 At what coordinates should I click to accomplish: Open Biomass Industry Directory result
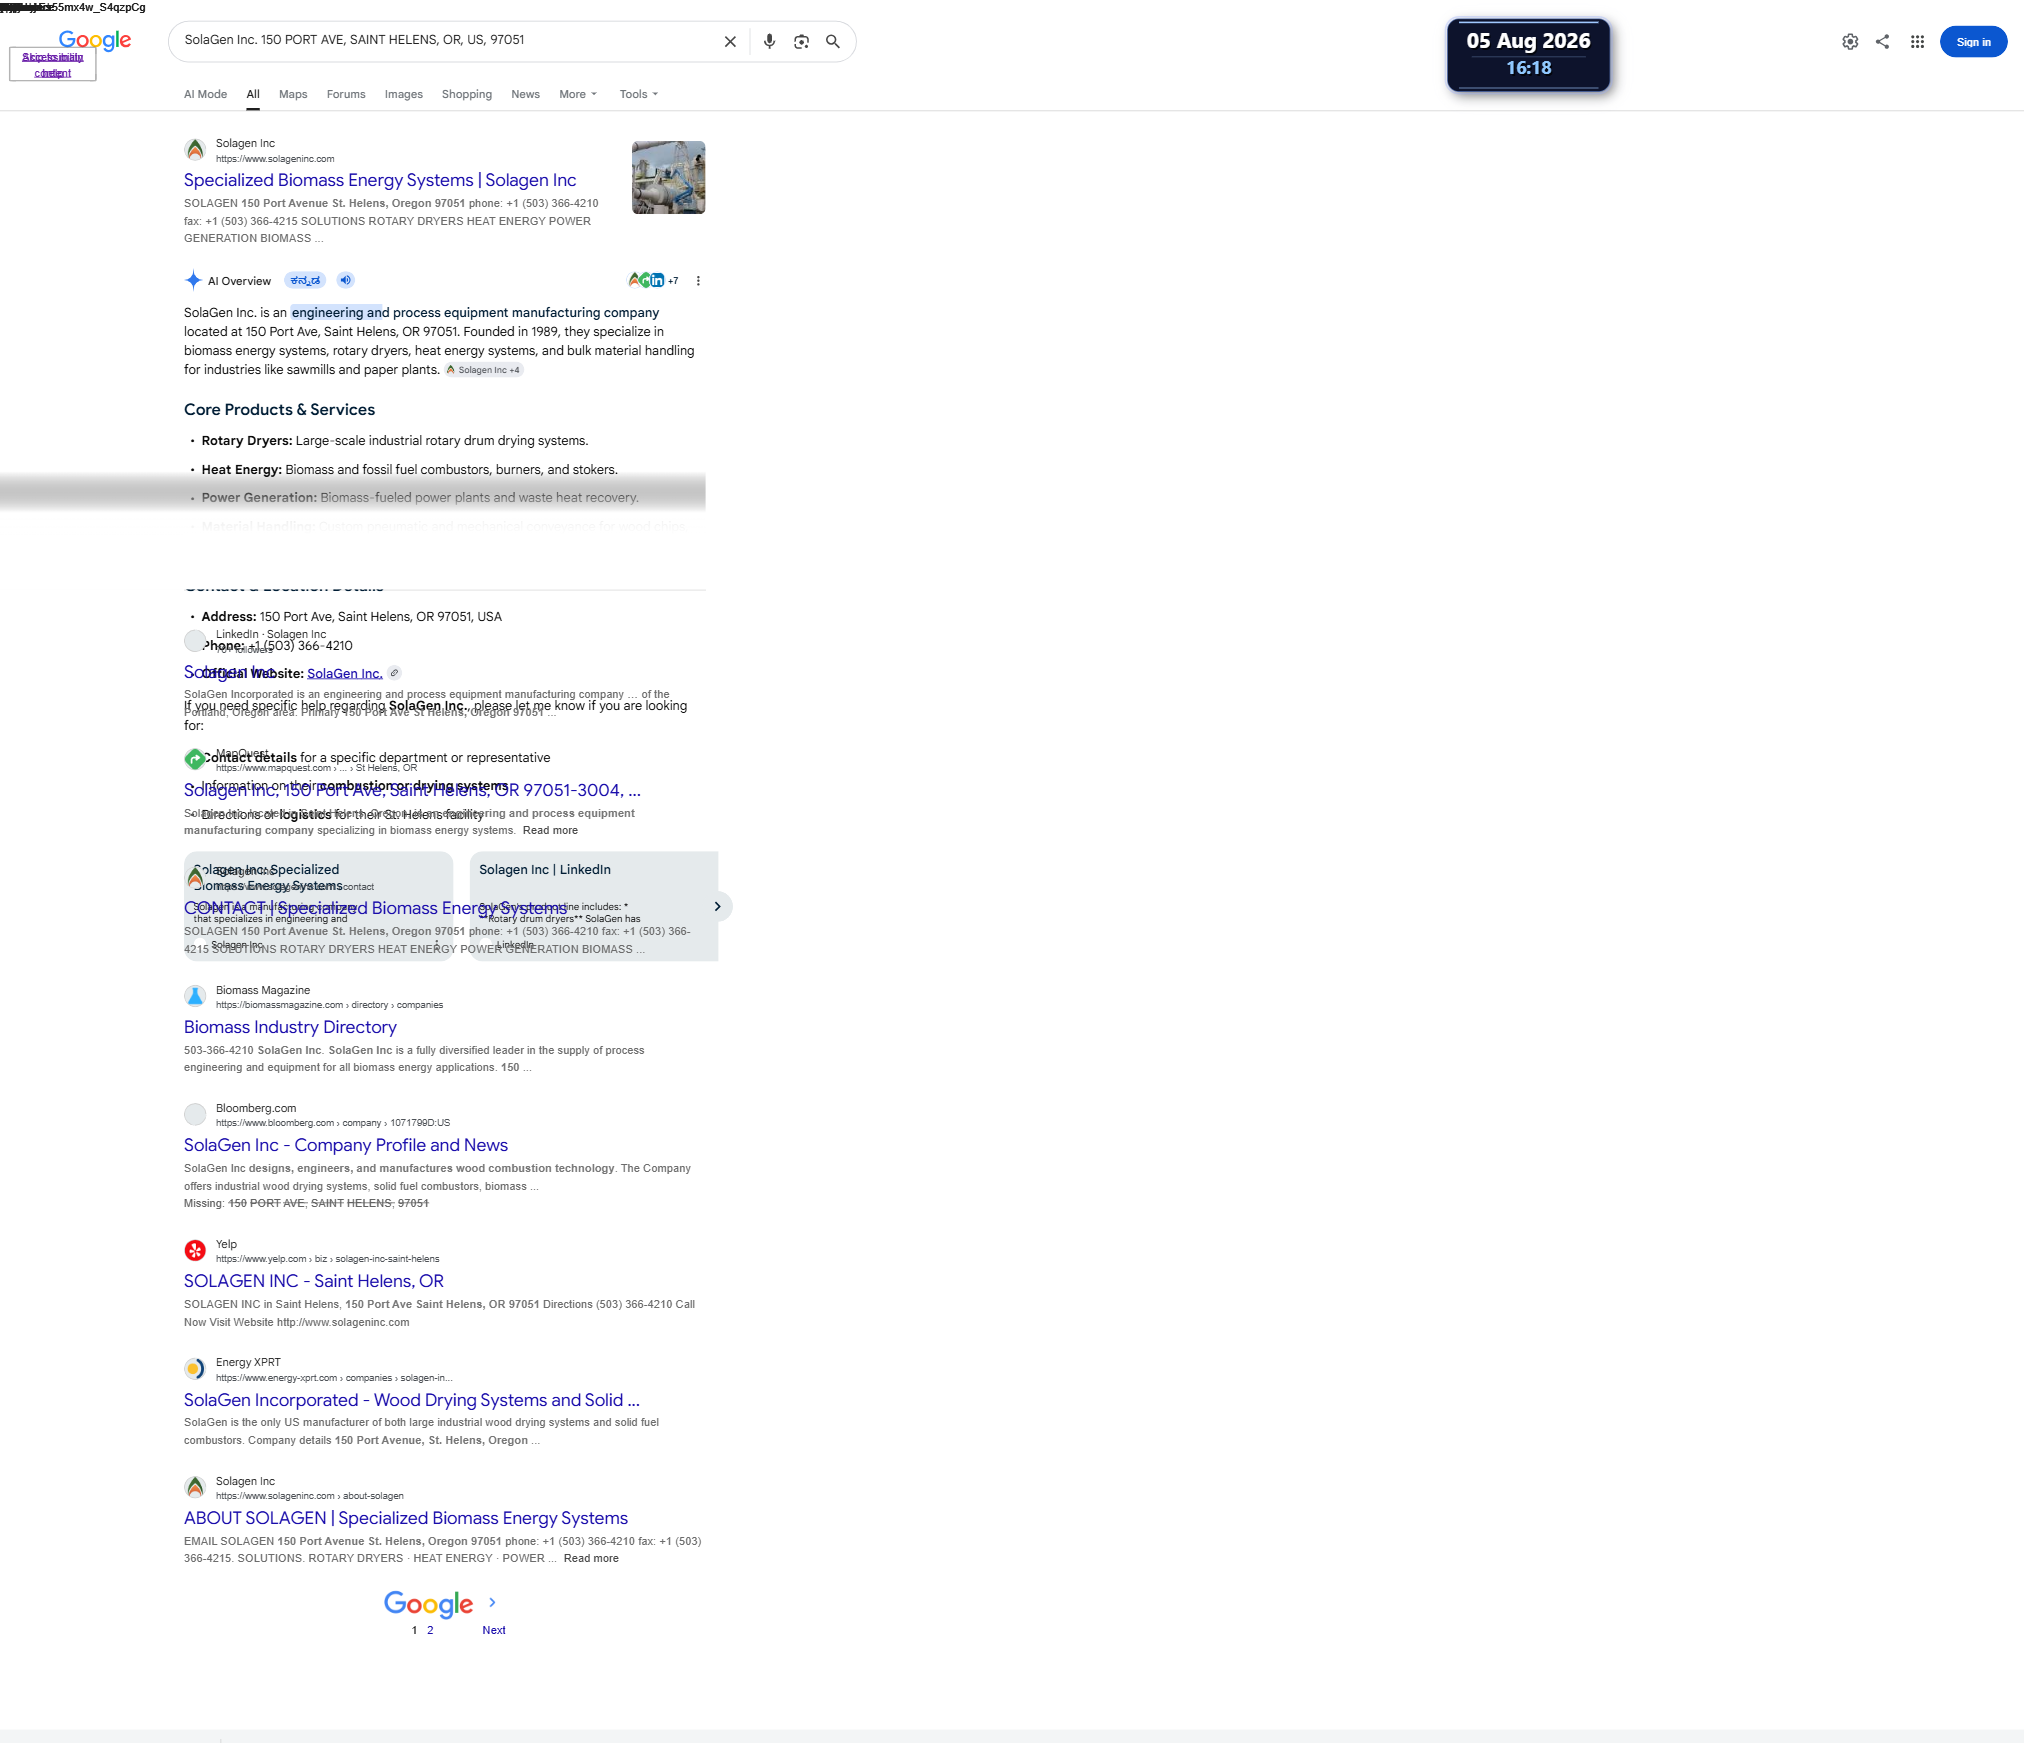click(x=290, y=1027)
